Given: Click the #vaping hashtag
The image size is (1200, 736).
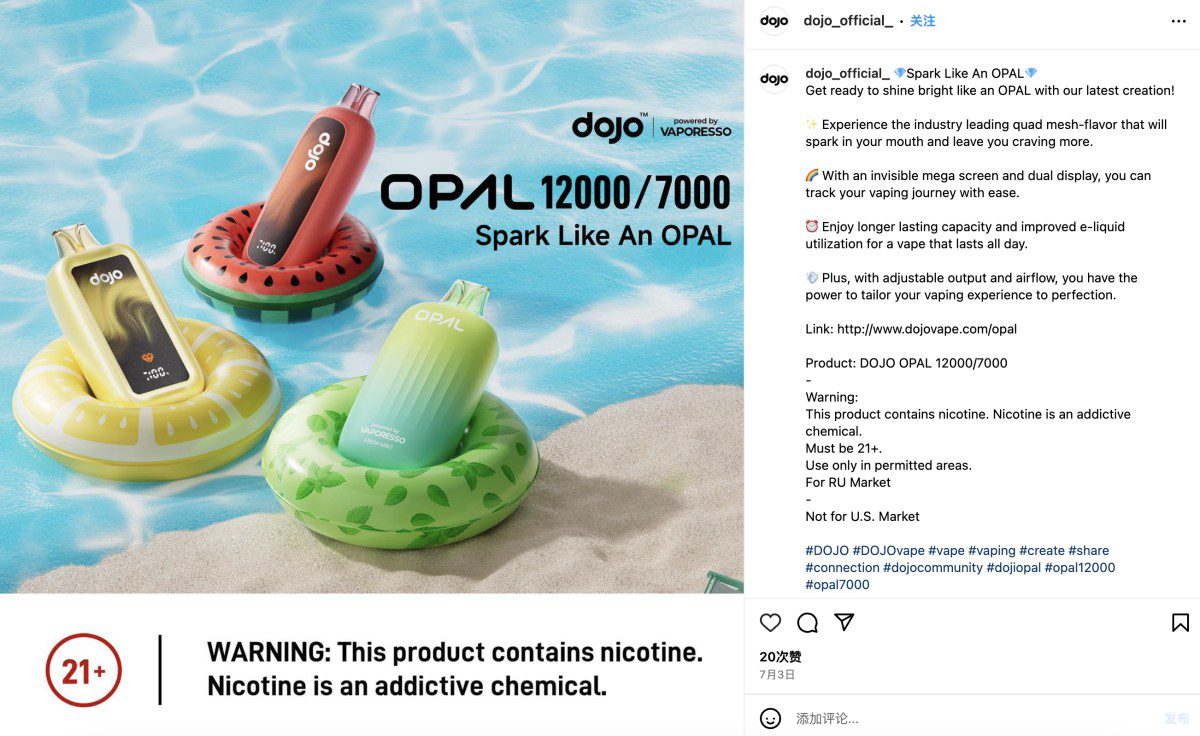Looking at the screenshot, I should pos(992,551).
